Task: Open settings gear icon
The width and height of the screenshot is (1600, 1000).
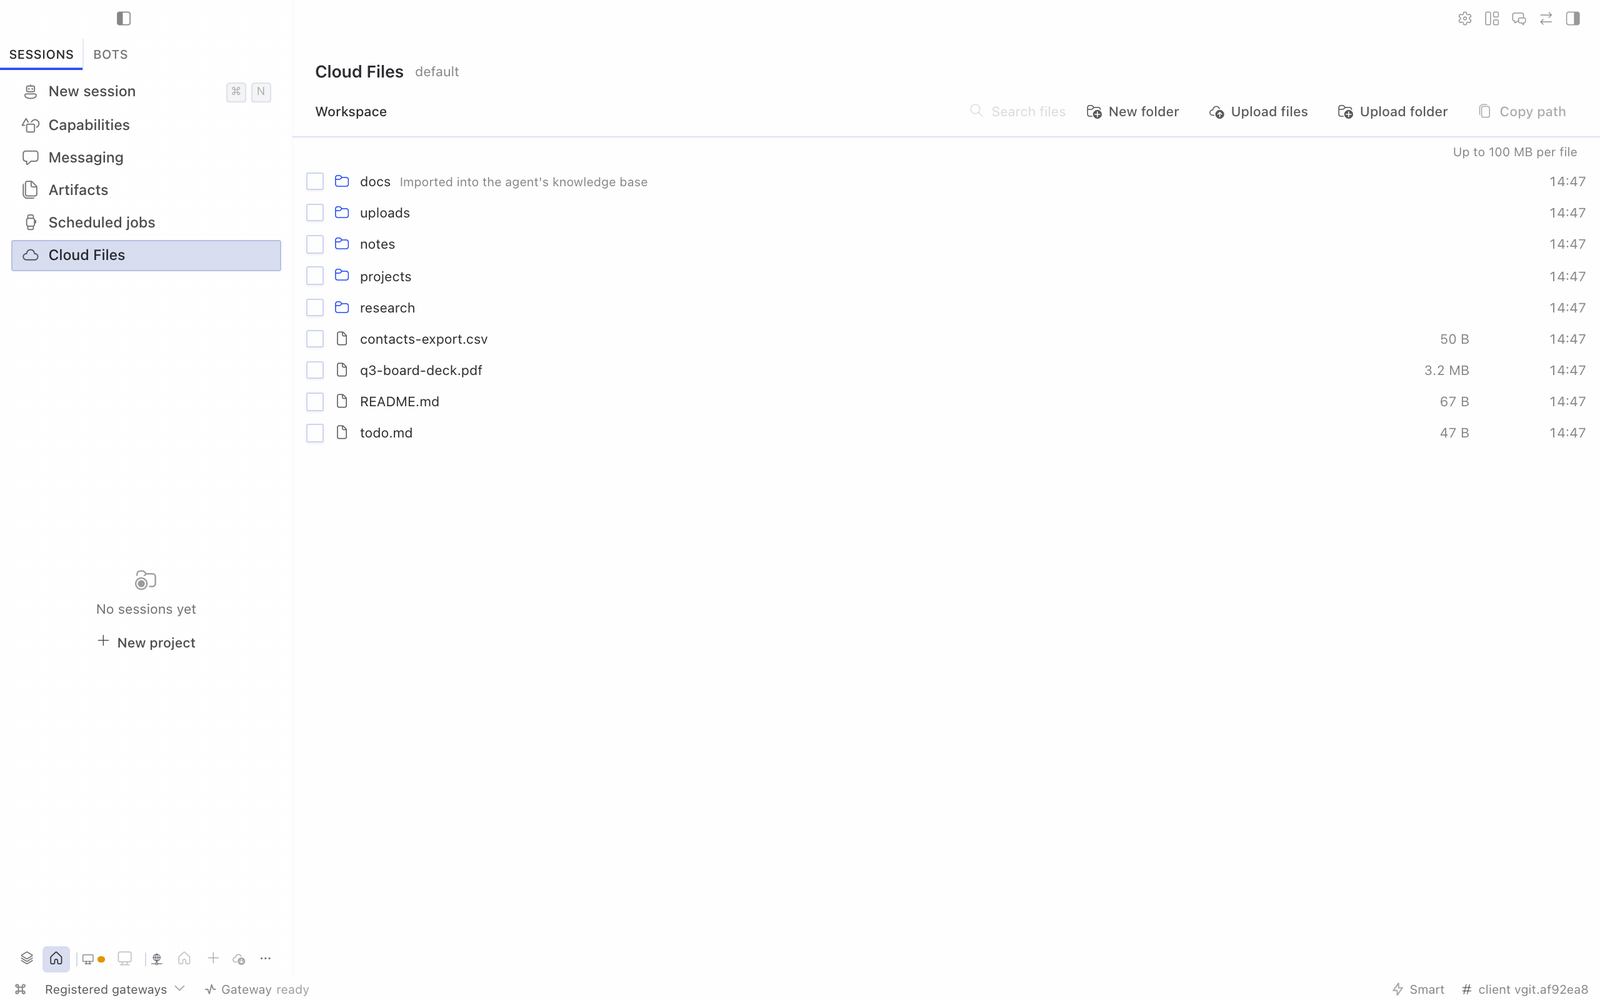Action: click(x=1465, y=18)
